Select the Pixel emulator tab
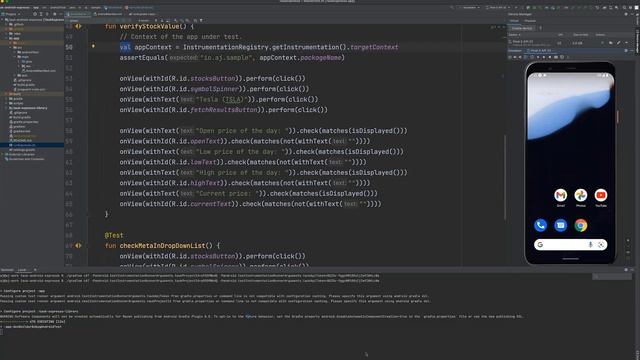The image size is (640, 360). (540, 51)
